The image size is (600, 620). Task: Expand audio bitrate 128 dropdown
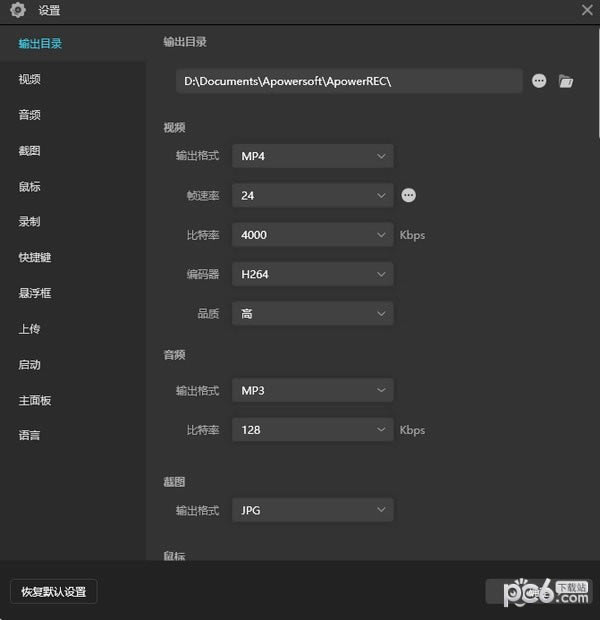pos(312,430)
